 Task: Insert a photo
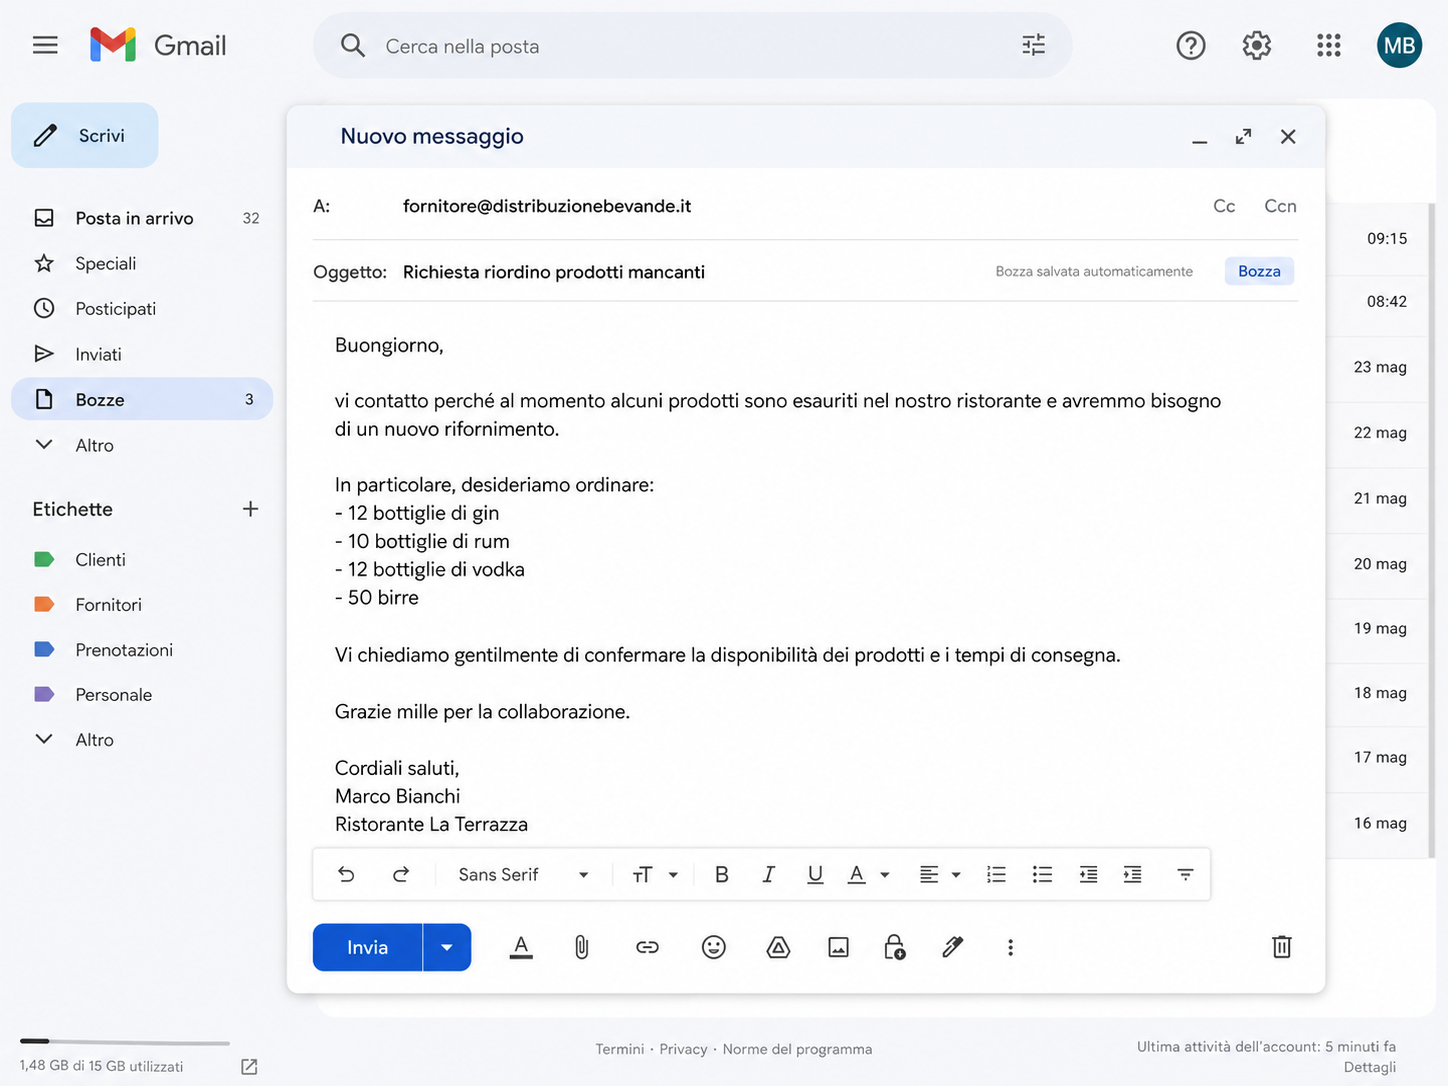click(x=838, y=947)
